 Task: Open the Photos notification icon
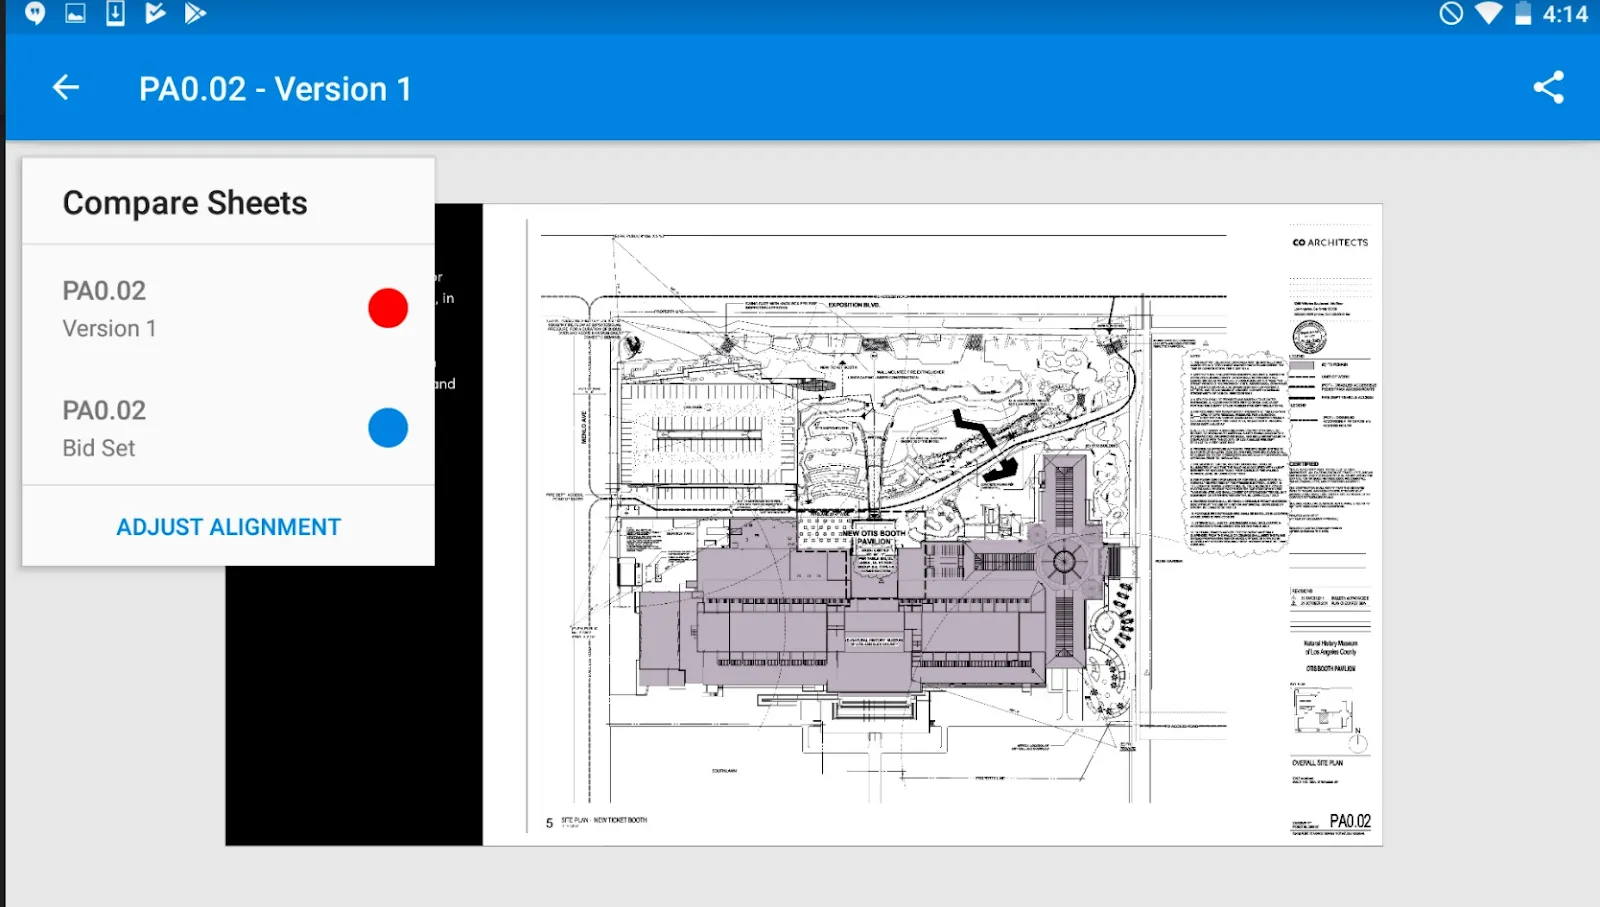75,14
